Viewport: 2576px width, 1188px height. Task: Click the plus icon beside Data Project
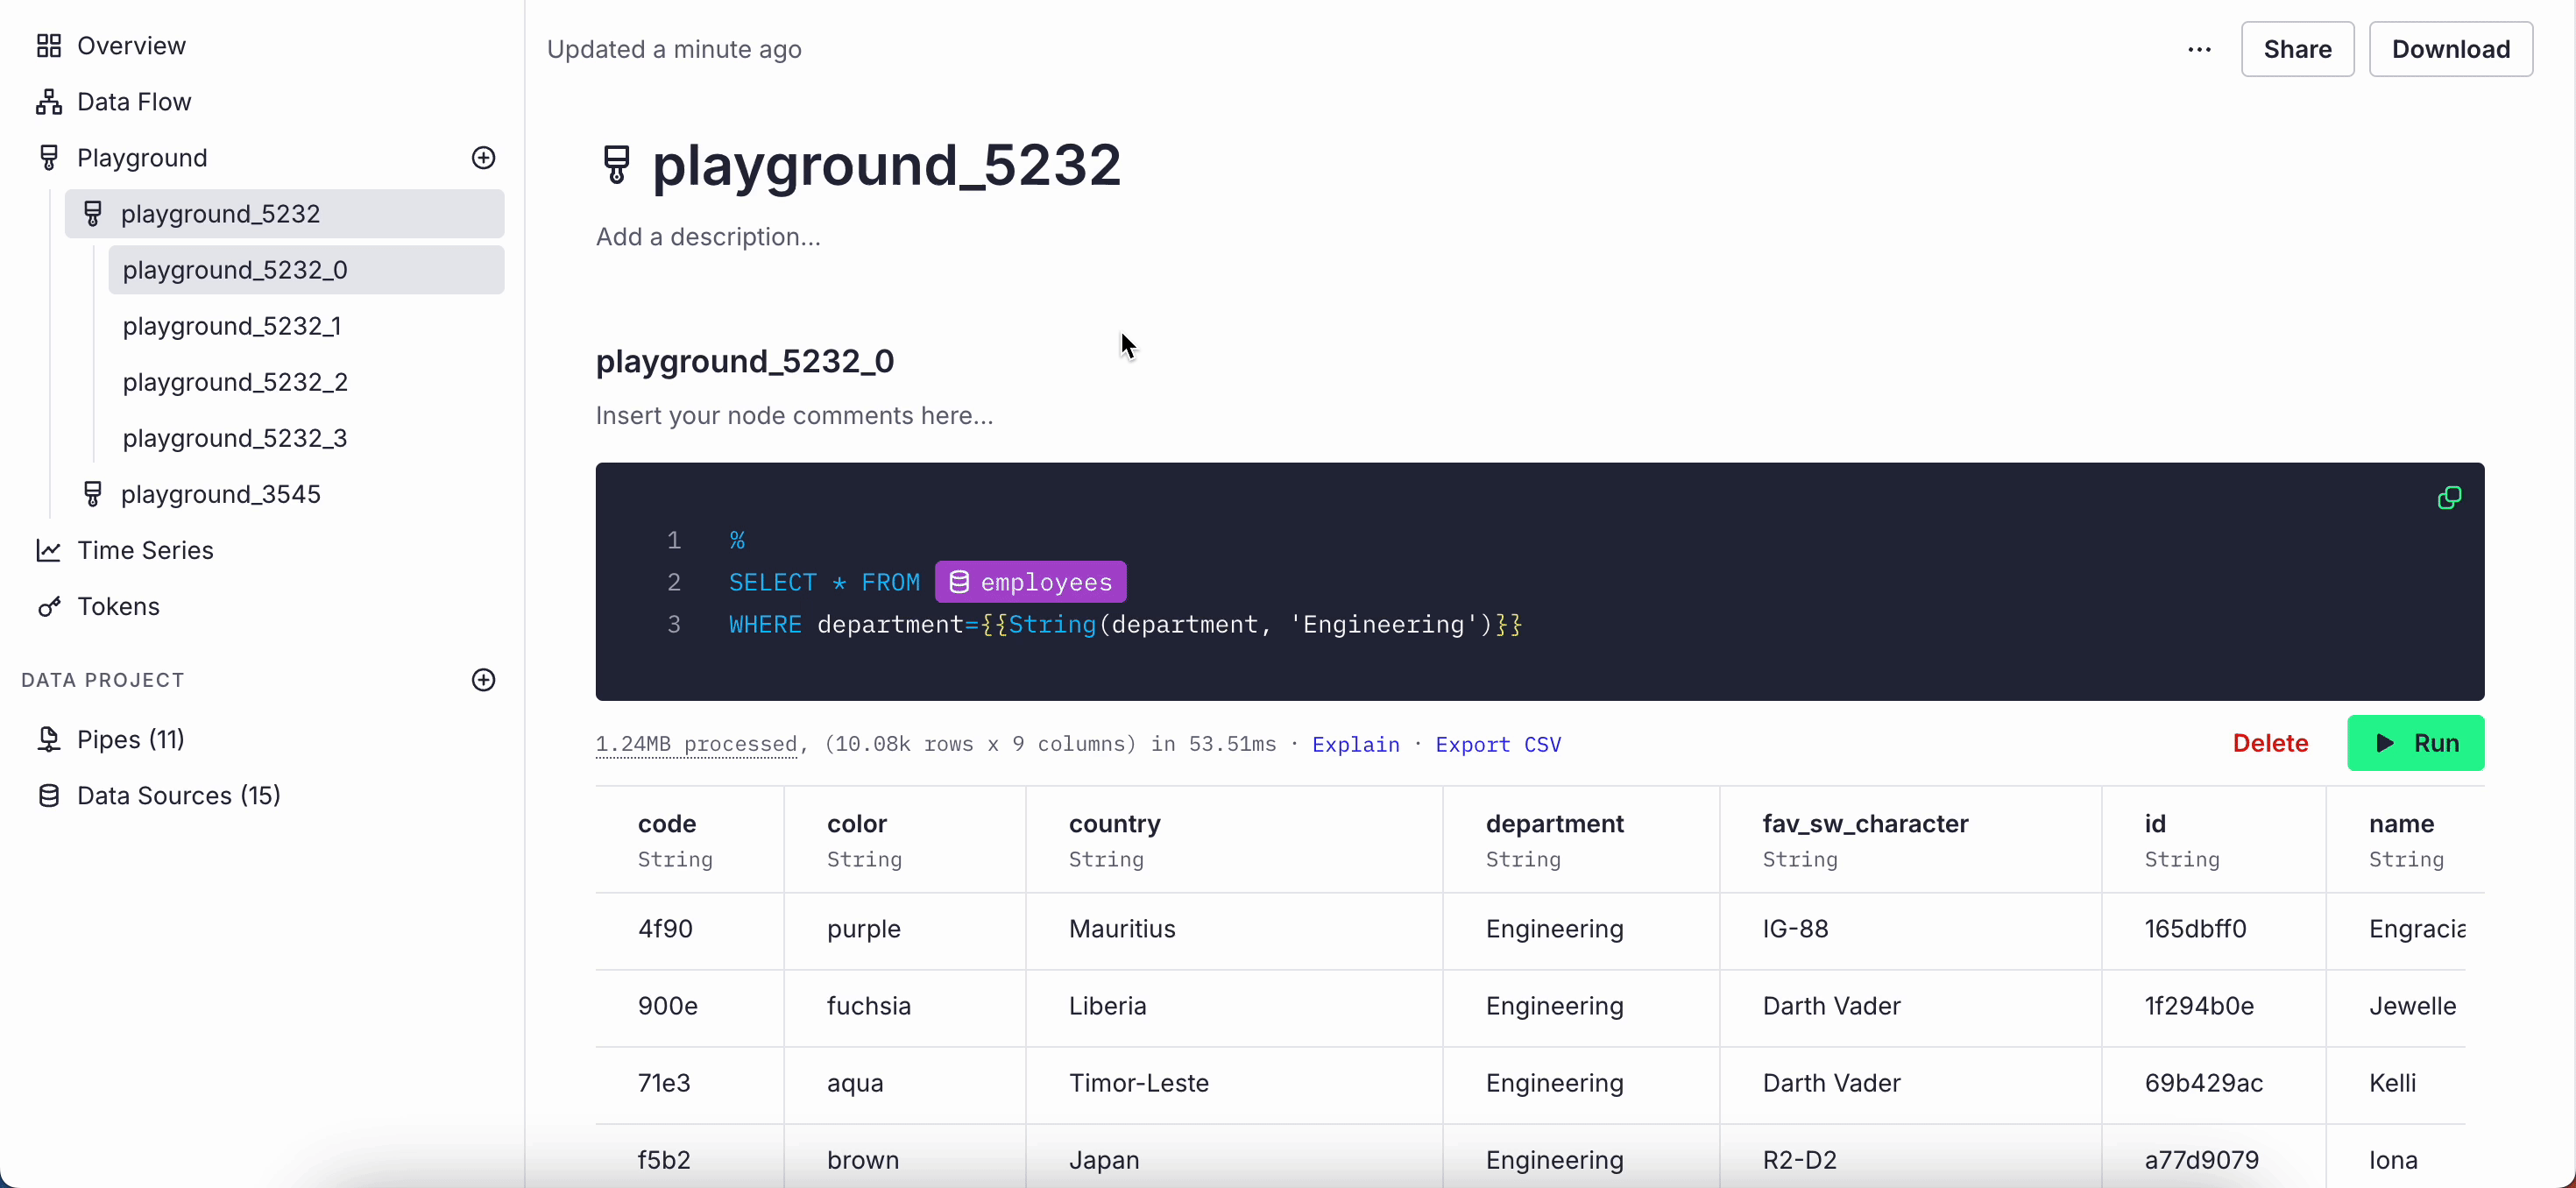(x=483, y=680)
